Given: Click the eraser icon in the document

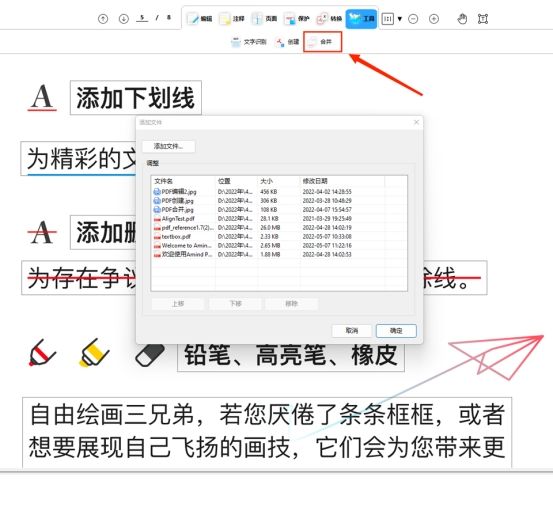Looking at the screenshot, I should (x=150, y=355).
